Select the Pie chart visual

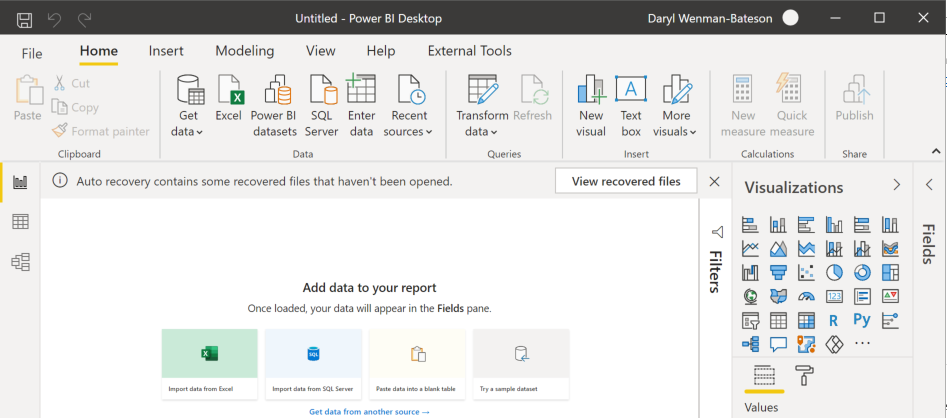[x=834, y=273]
